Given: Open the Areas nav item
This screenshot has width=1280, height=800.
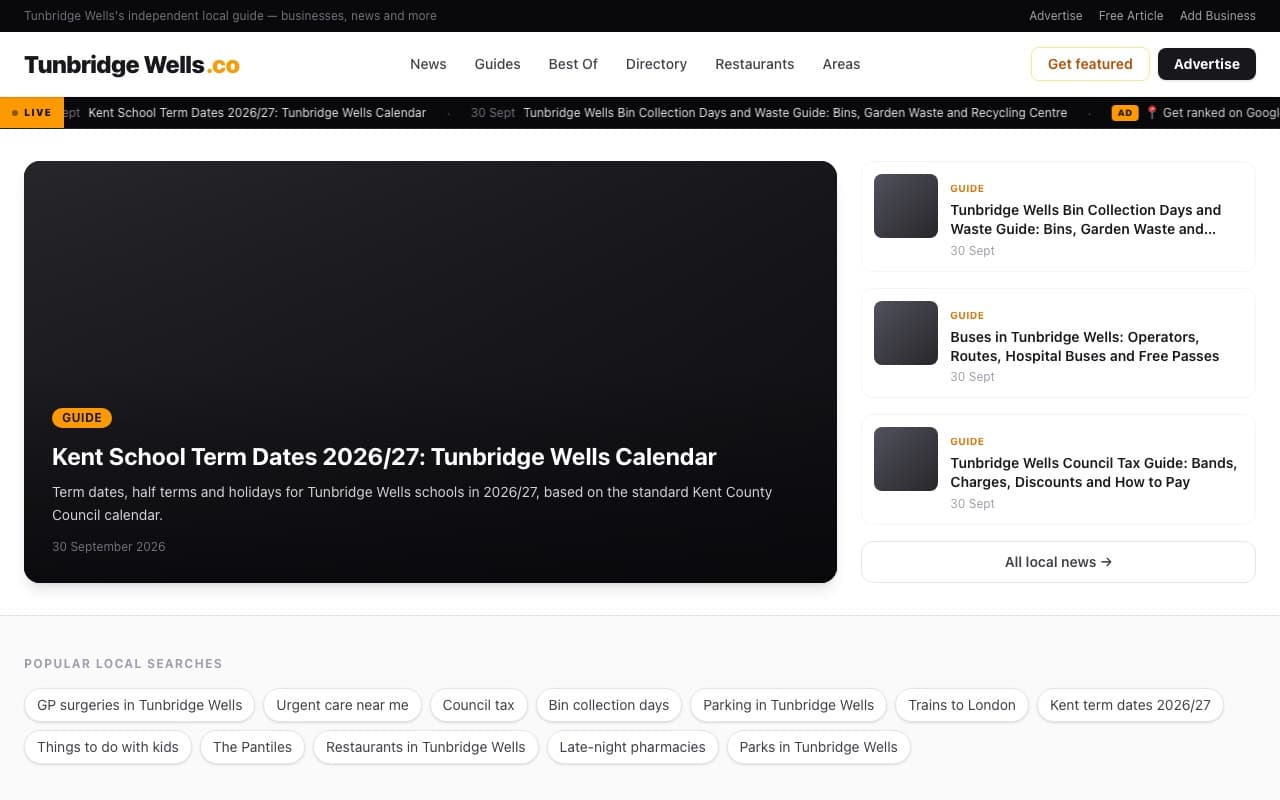Looking at the screenshot, I should click(x=841, y=64).
